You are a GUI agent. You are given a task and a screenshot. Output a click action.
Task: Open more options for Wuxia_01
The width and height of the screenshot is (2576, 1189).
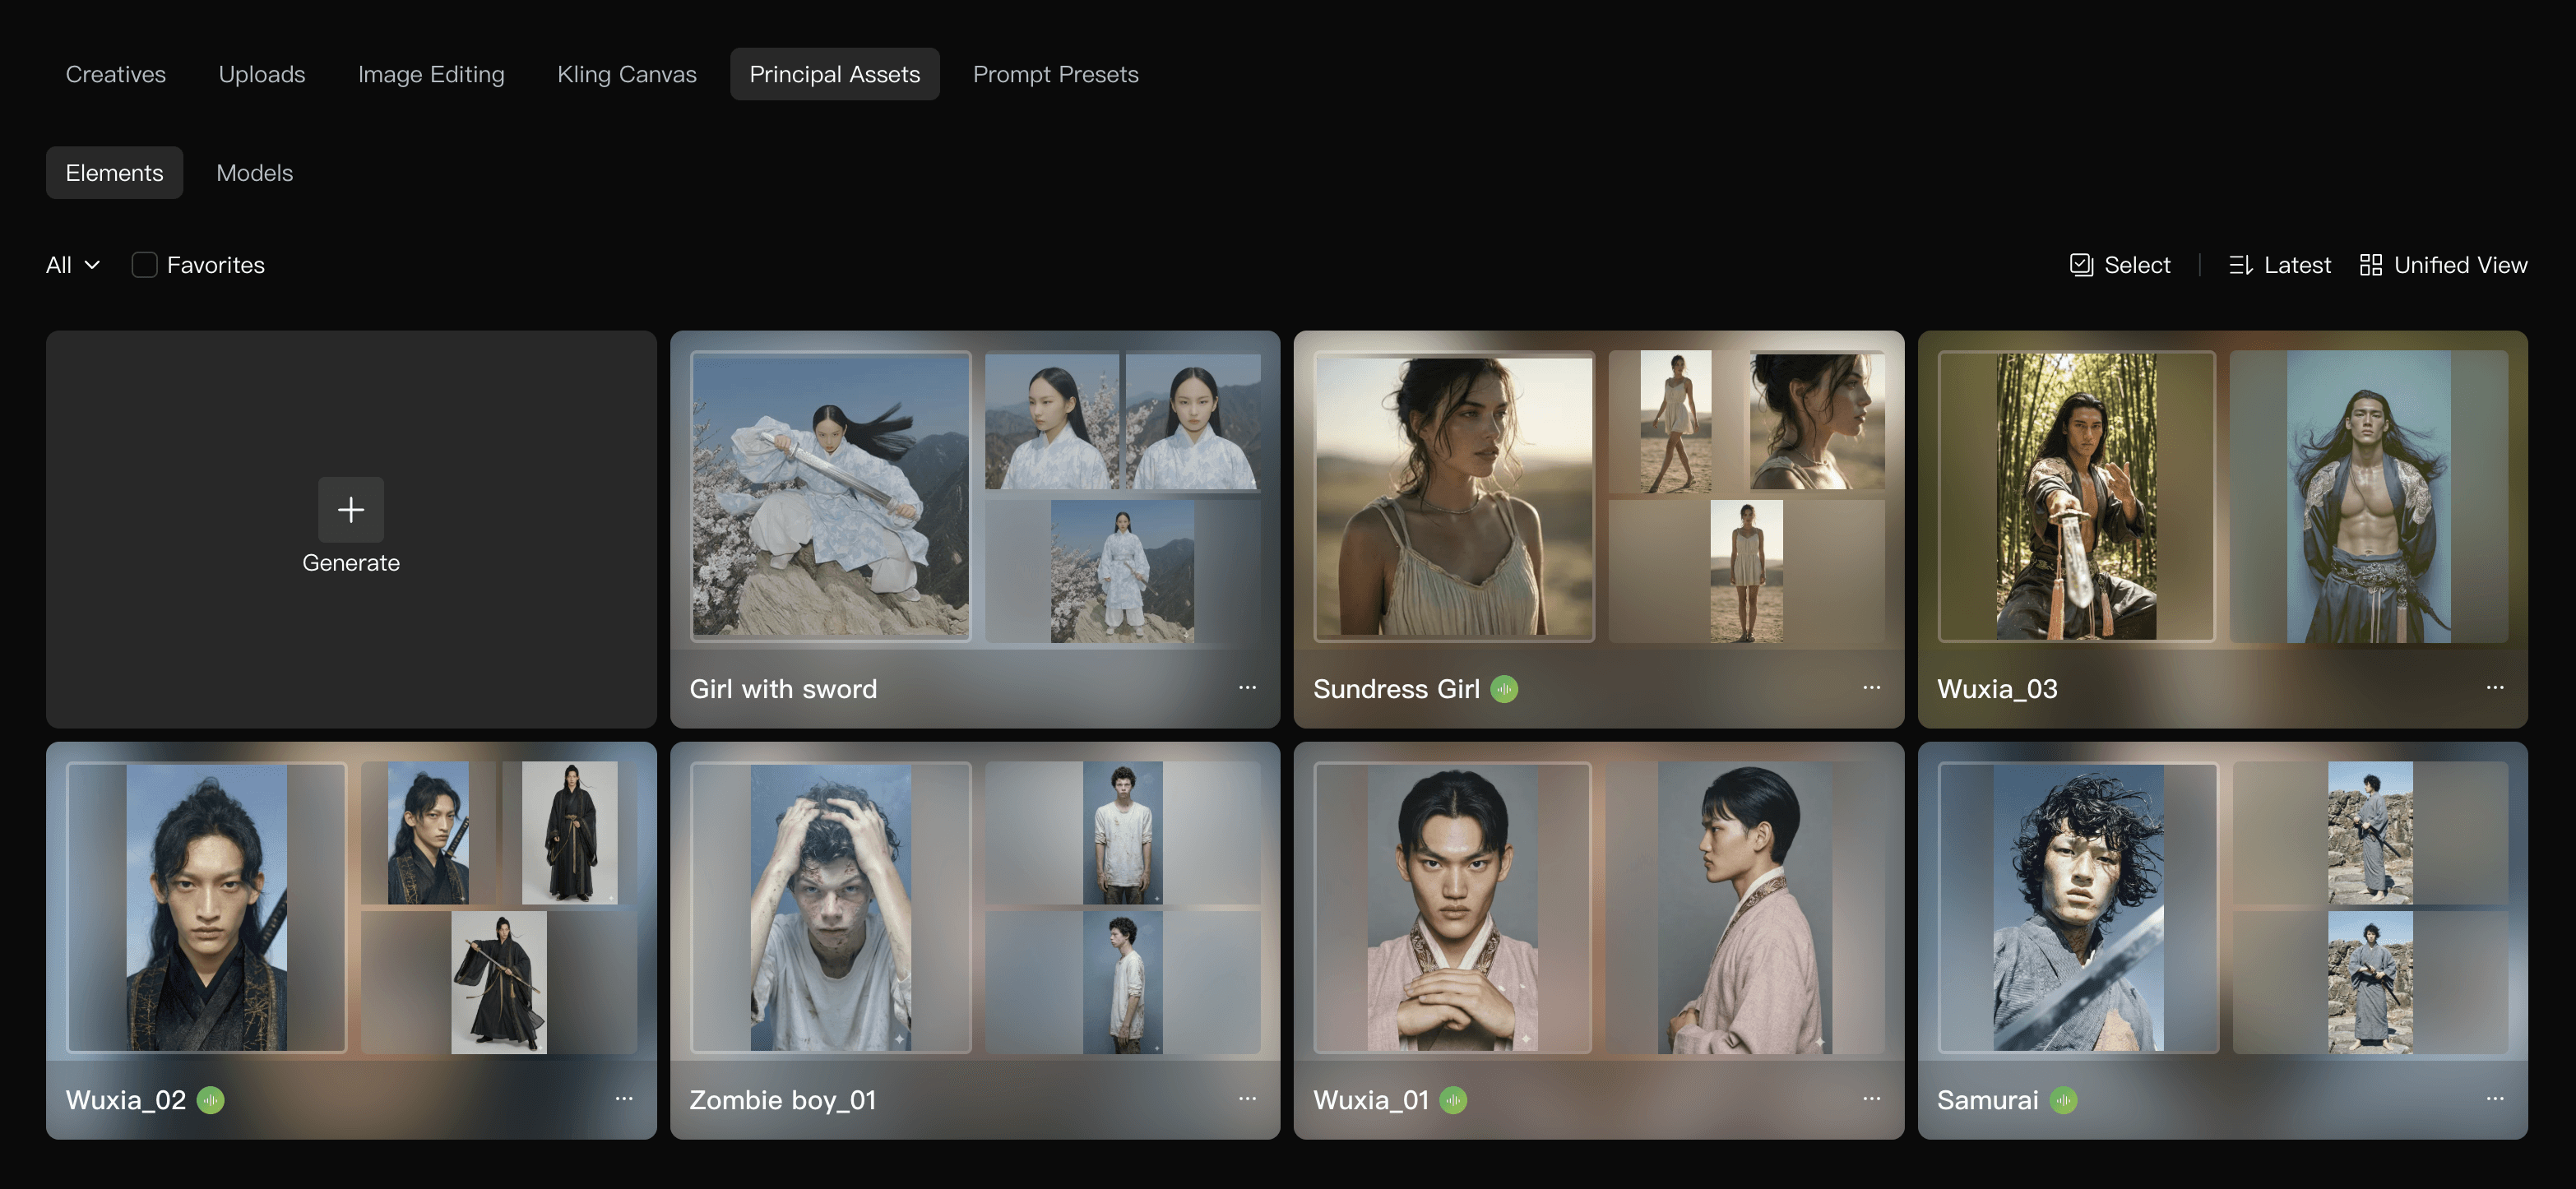click(1871, 1098)
